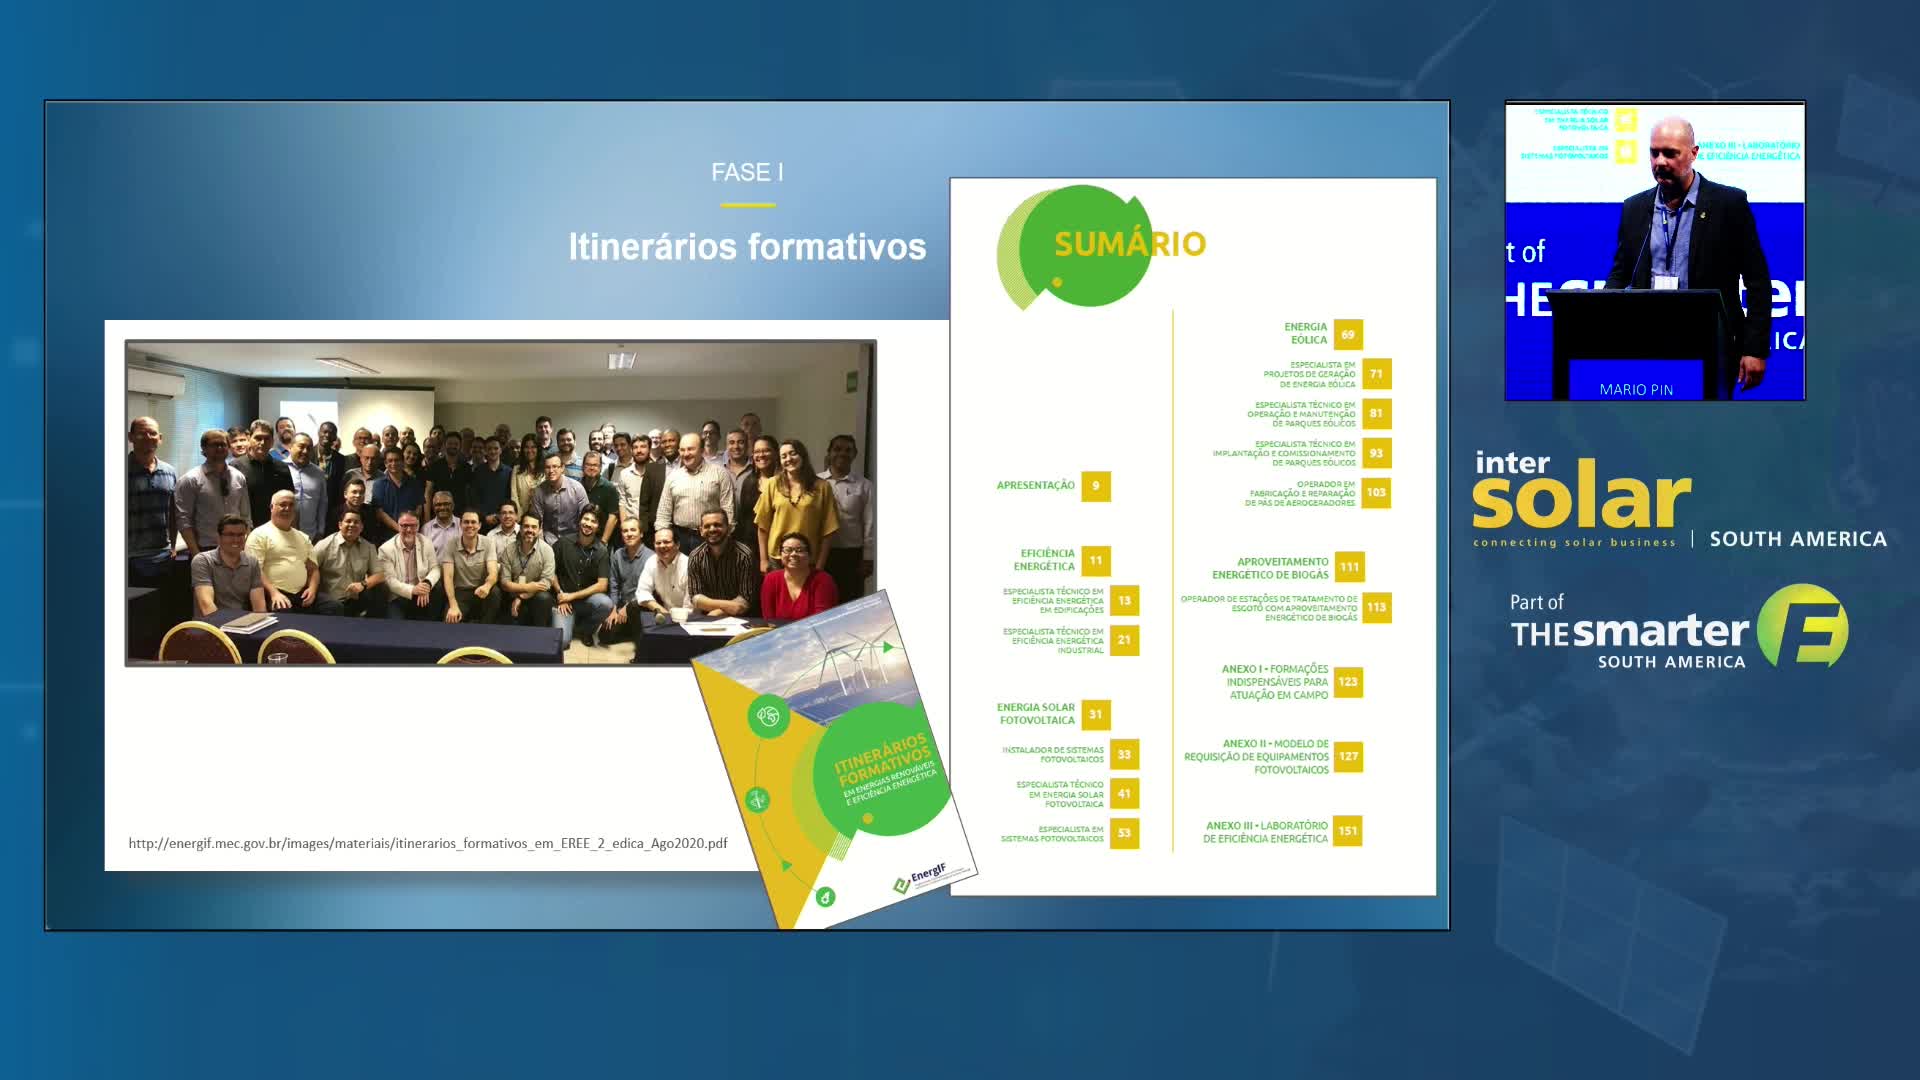Image resolution: width=1920 pixels, height=1080 pixels.
Task: Click 'EFICIÊNCIA ENERGÉTICA' section entry
Action: coord(1046,560)
